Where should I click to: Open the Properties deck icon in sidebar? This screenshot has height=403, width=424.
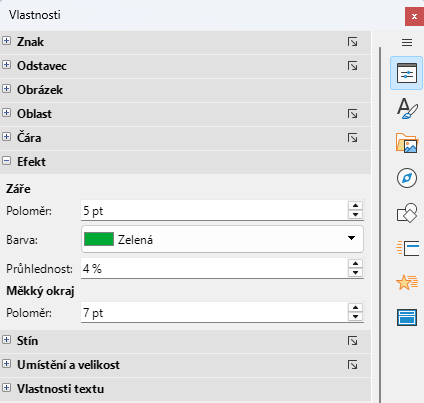point(406,73)
